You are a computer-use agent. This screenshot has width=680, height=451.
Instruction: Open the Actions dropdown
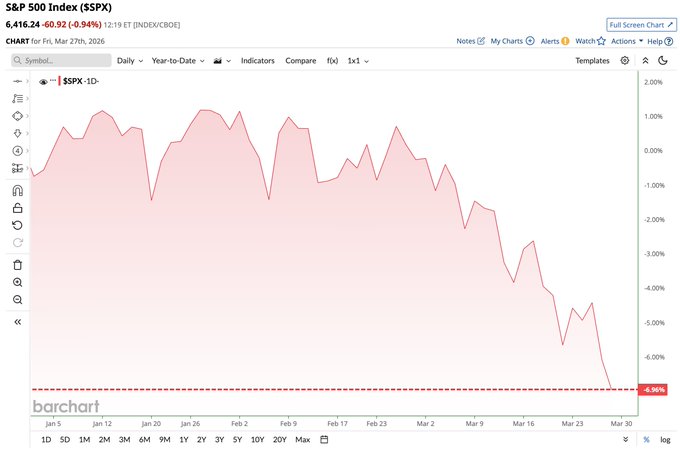tap(627, 41)
